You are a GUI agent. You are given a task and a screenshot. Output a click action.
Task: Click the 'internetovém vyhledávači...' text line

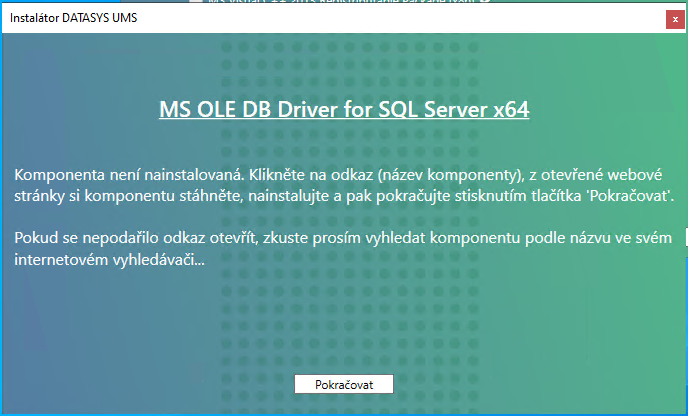110,260
